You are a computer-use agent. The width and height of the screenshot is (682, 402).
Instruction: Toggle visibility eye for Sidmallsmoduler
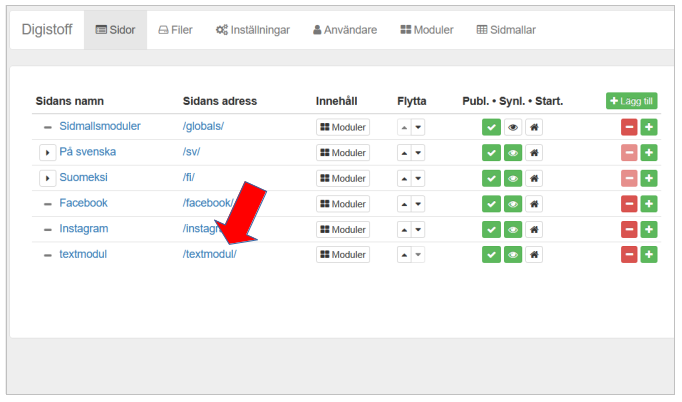[513, 127]
